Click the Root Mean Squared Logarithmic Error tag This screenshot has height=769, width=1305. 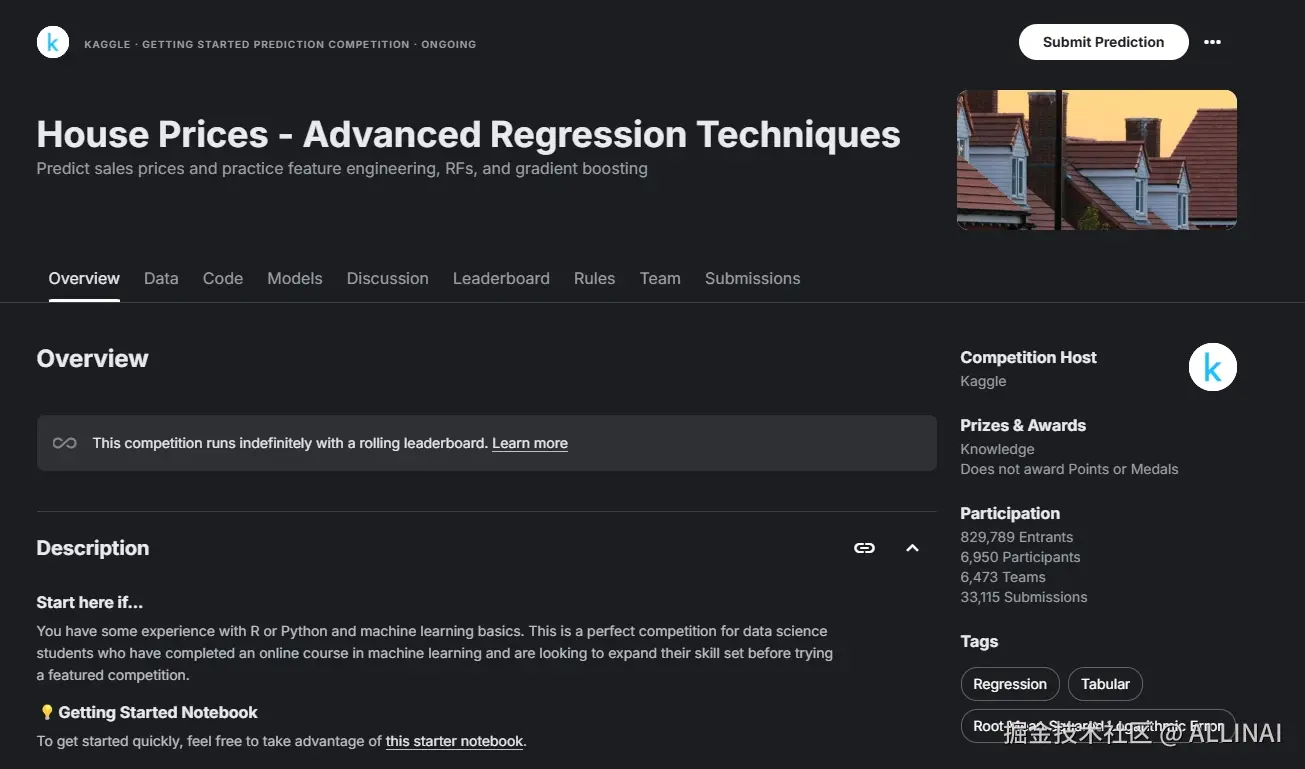click(1098, 726)
